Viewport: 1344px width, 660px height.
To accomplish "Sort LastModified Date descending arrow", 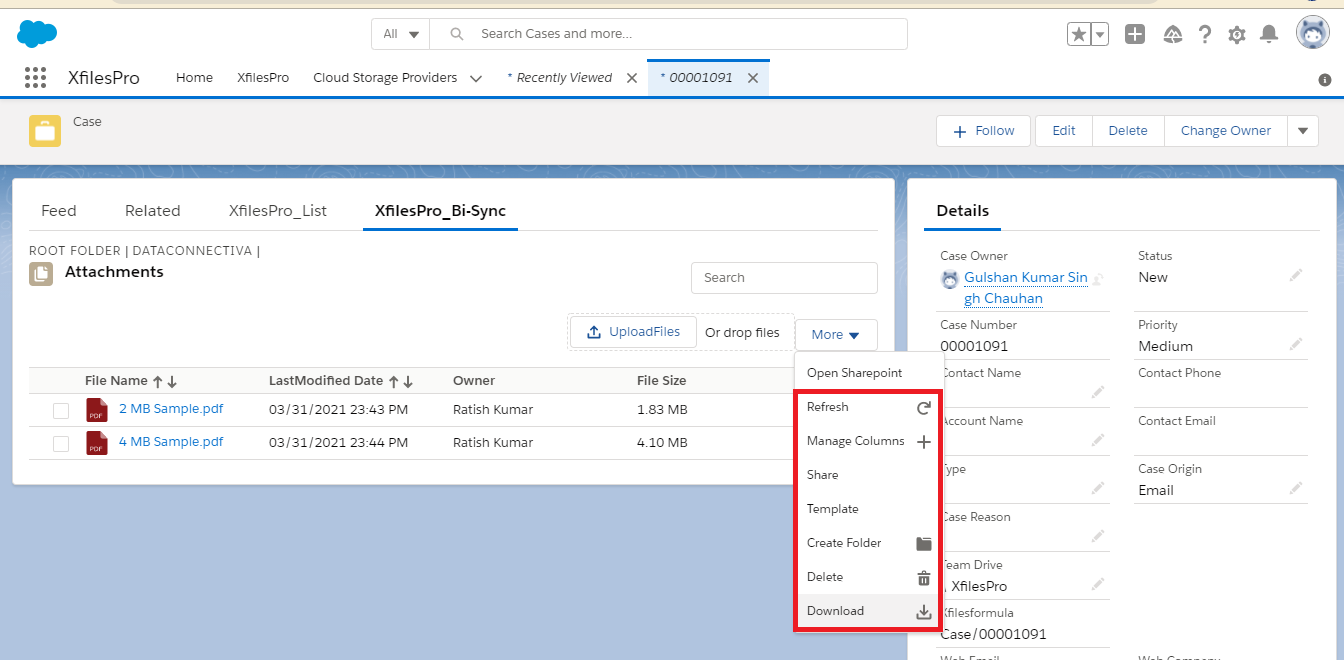I will [x=408, y=381].
